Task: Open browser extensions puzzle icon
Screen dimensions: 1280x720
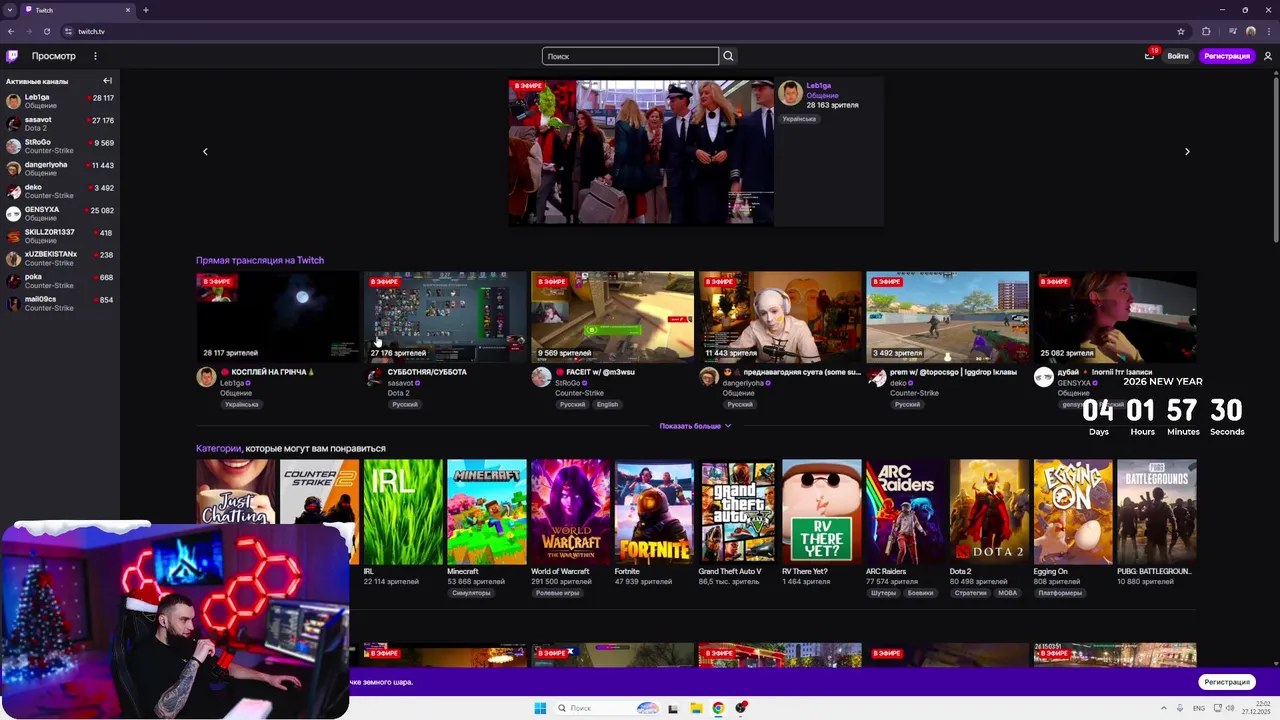Action: tap(1206, 31)
